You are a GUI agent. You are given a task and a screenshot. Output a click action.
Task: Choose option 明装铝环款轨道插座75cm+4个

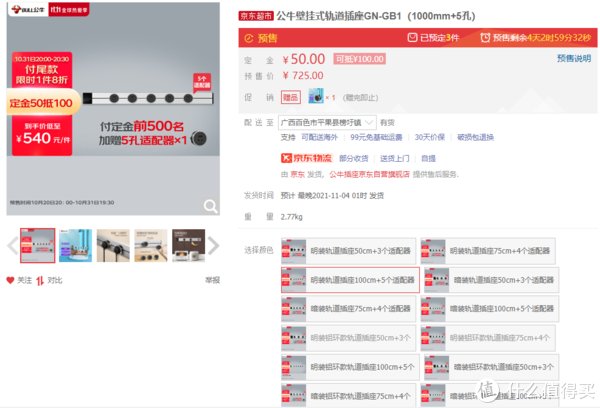click(x=488, y=338)
